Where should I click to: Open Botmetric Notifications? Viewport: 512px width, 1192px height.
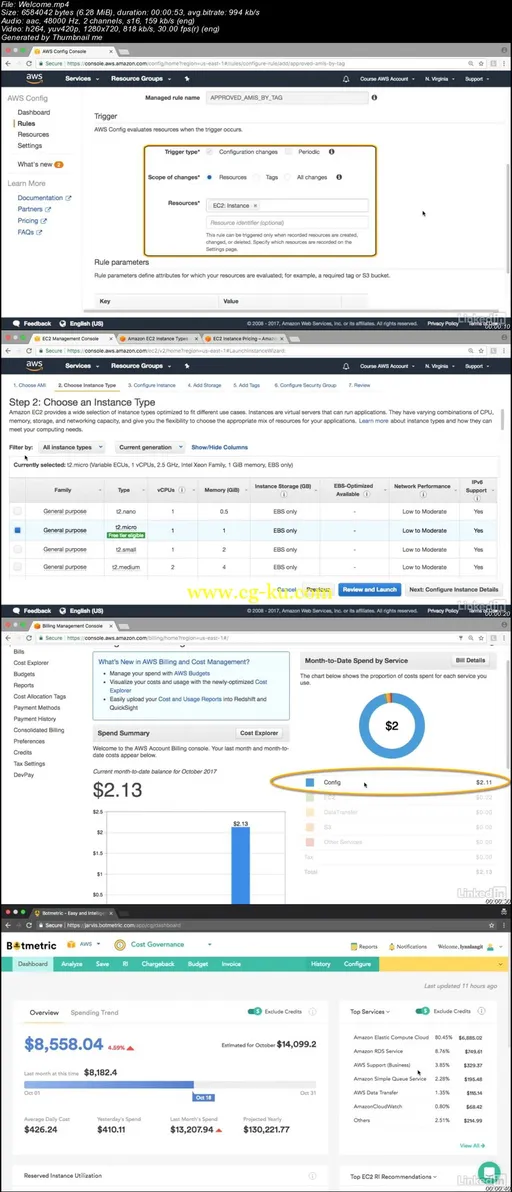[407, 946]
